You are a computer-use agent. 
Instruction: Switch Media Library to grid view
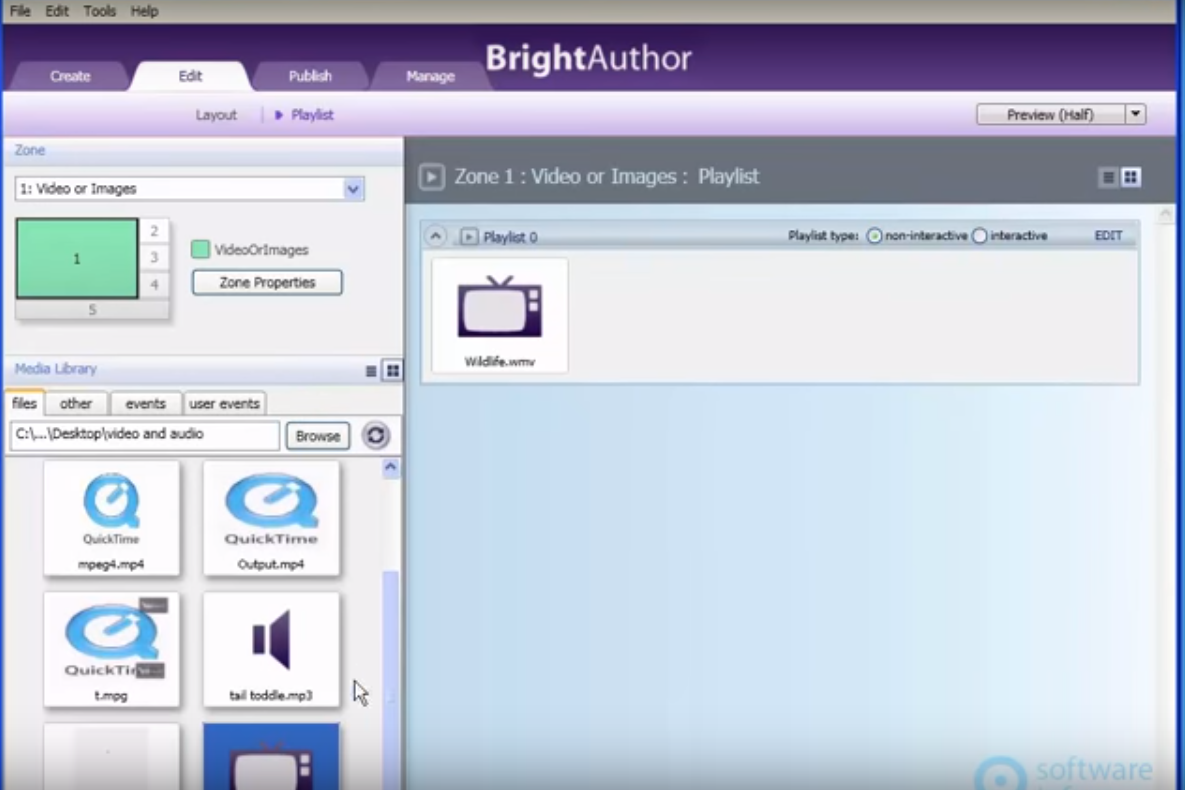392,370
